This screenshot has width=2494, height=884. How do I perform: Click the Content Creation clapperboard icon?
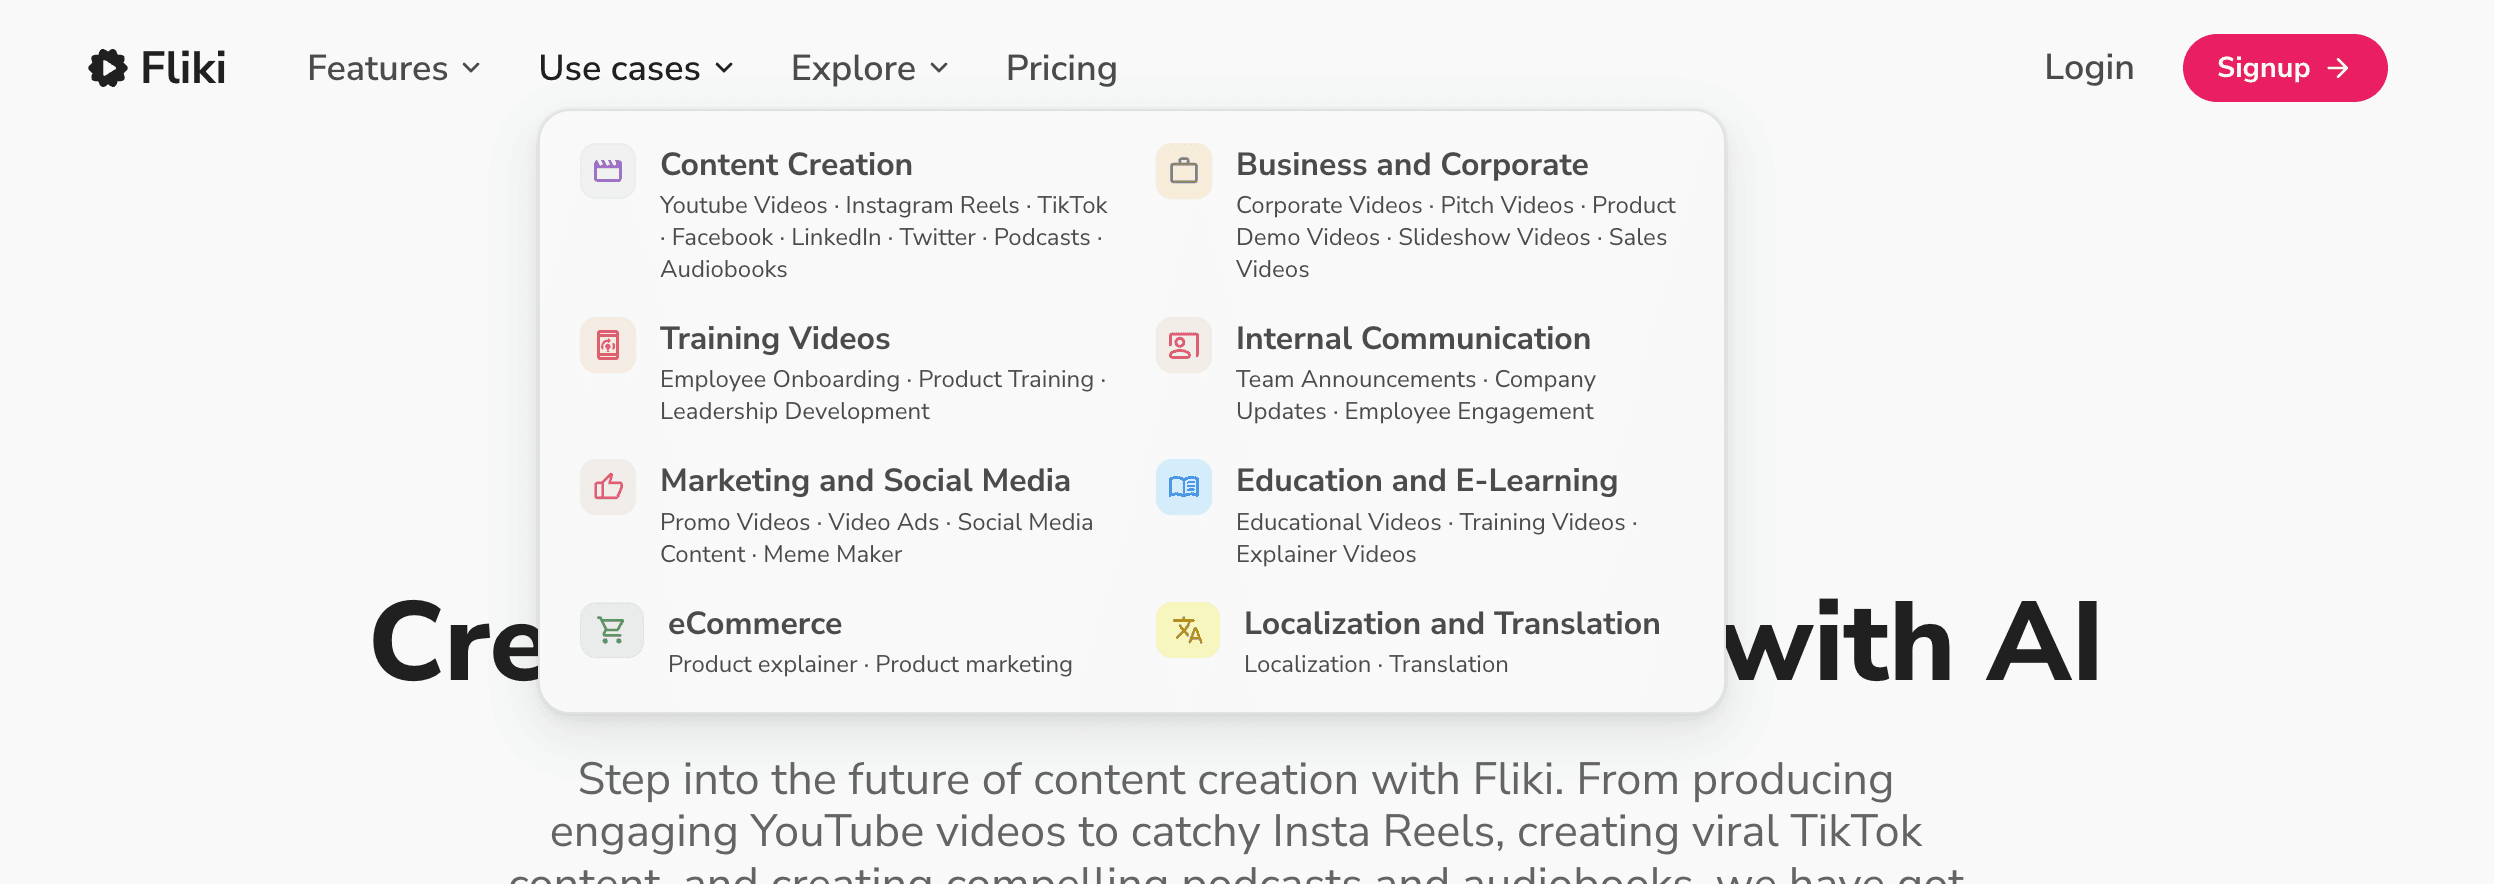pos(608,171)
